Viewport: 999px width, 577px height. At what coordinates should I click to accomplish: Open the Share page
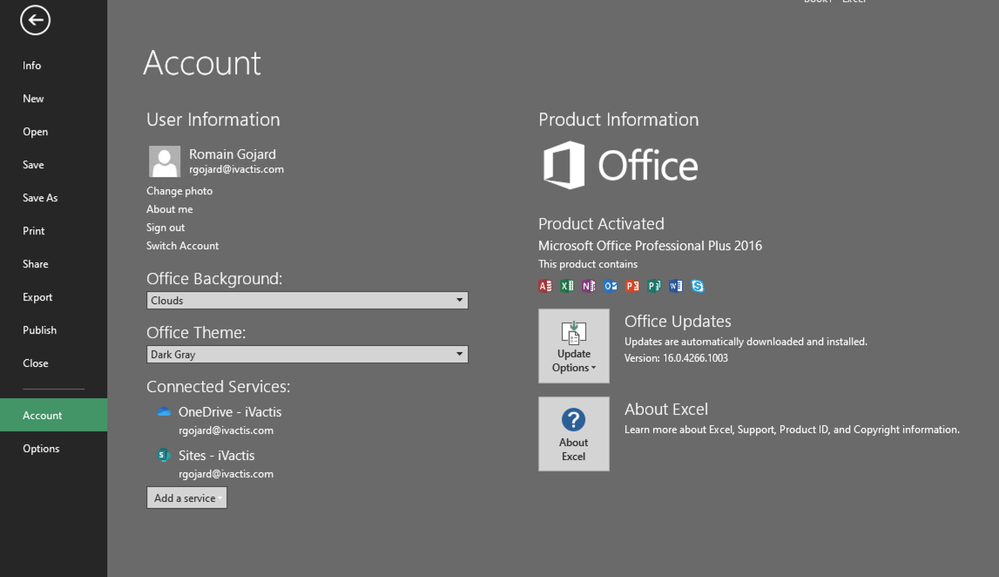(35, 264)
